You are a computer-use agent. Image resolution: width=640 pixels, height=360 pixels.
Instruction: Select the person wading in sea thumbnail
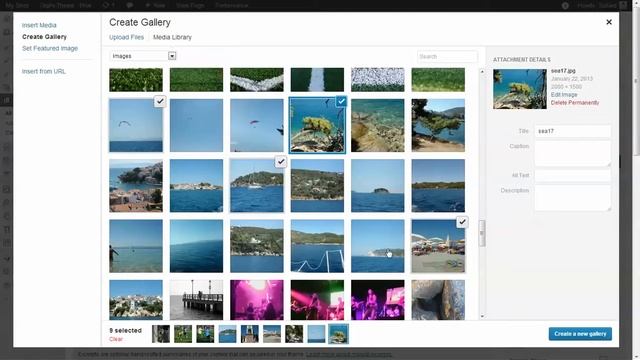[x=136, y=246]
